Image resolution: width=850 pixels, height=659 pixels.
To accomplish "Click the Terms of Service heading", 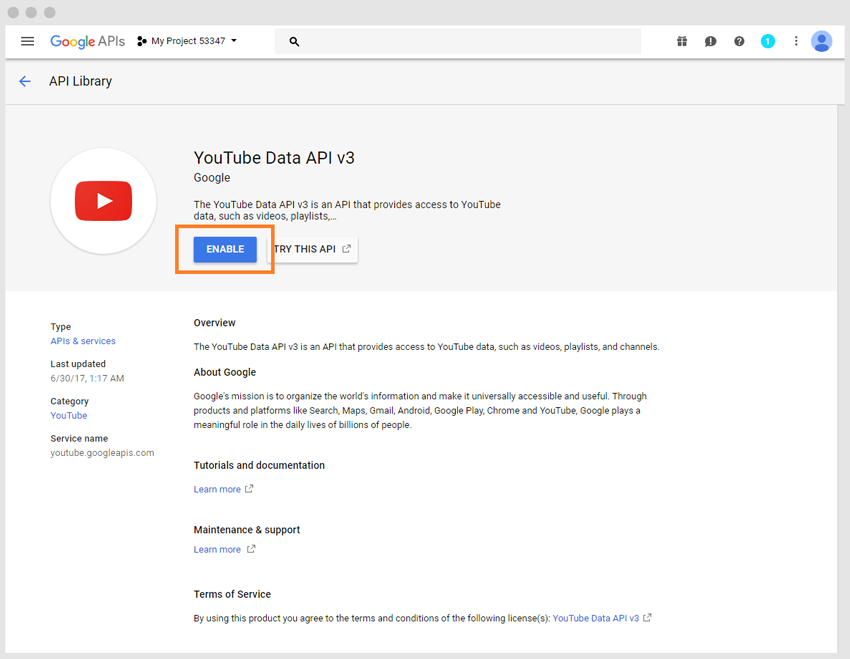I will coord(232,595).
